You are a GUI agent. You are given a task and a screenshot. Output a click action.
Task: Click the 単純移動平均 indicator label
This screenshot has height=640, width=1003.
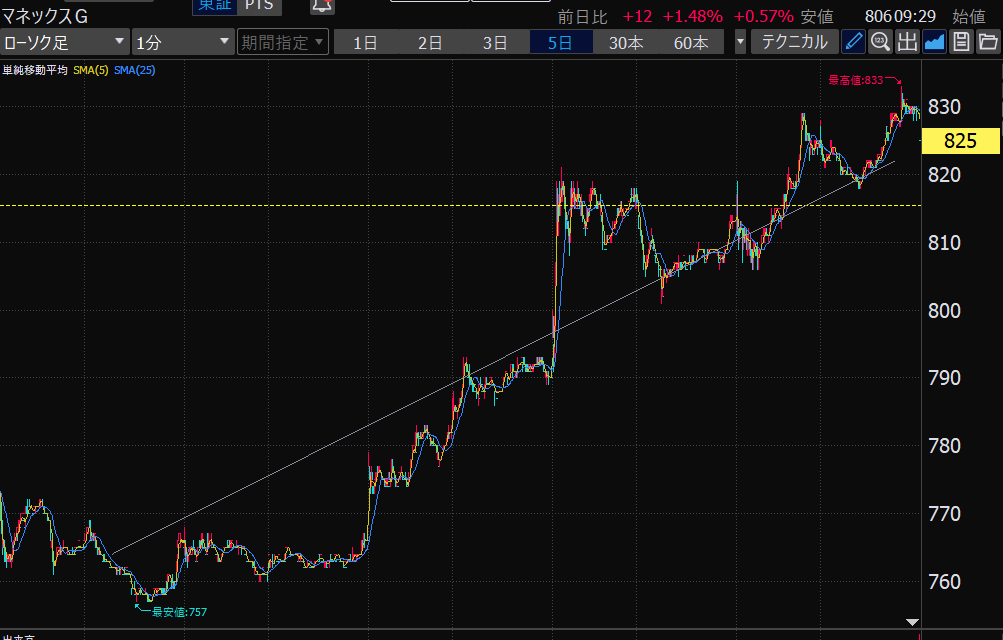(x=35, y=70)
